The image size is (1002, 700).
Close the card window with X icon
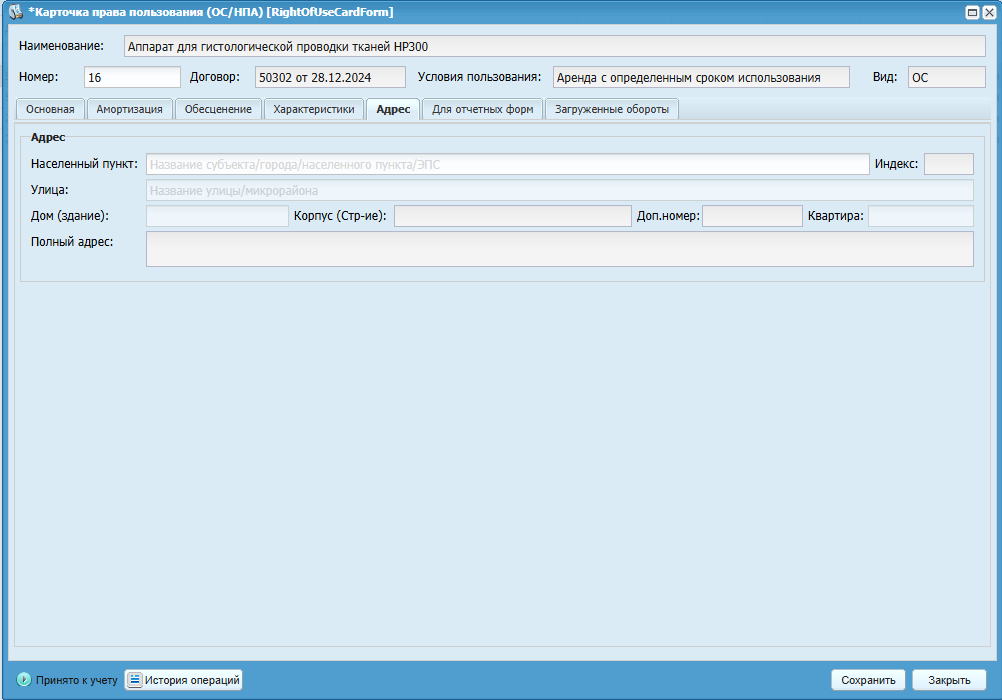click(988, 12)
